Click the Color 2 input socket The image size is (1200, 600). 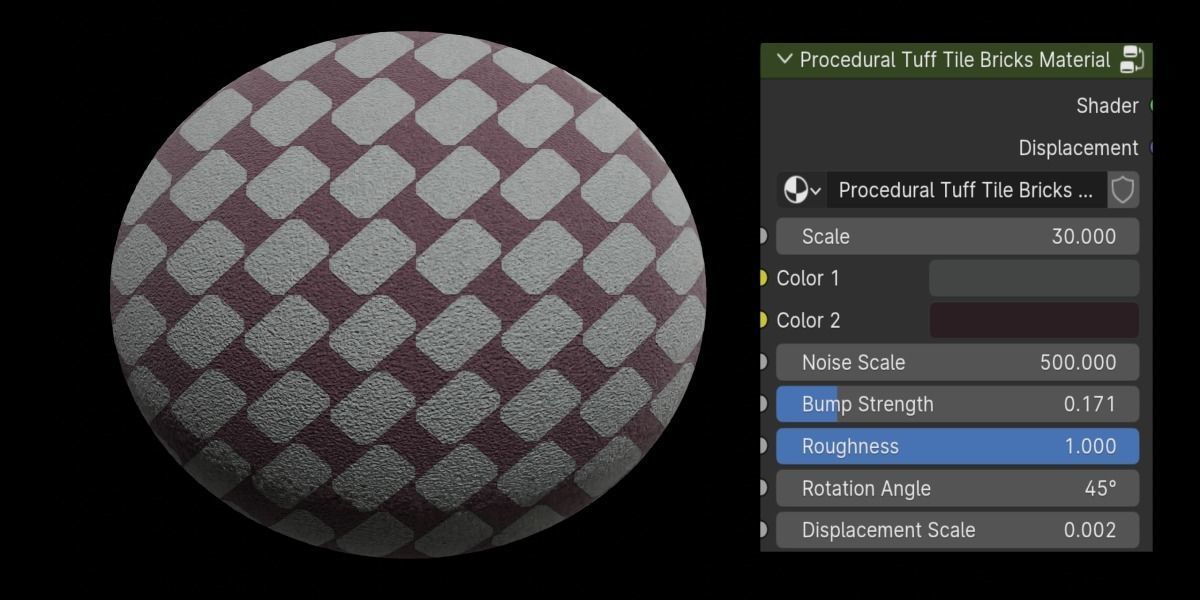tap(763, 320)
